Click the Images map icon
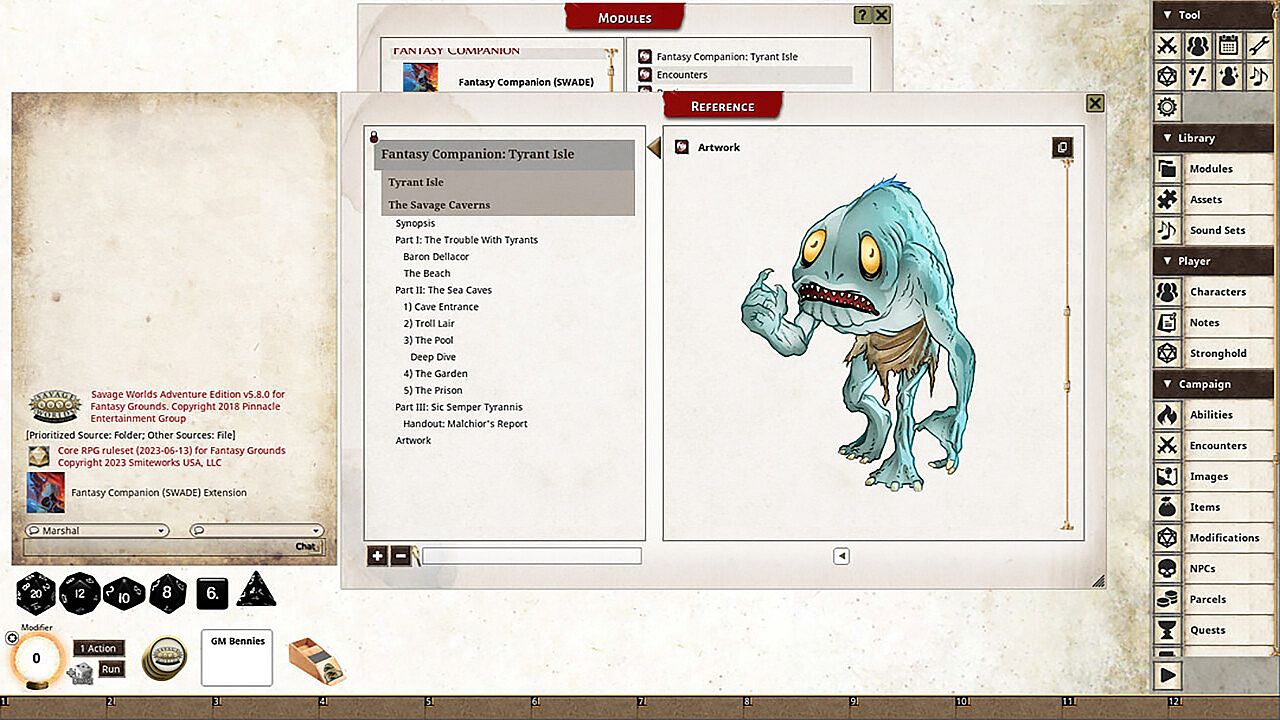Screen dimensions: 1280x720 (x=1167, y=477)
